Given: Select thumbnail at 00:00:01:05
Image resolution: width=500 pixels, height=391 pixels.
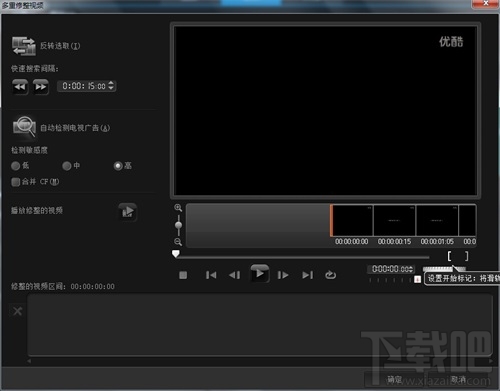Looking at the screenshot, I should click(x=437, y=220).
